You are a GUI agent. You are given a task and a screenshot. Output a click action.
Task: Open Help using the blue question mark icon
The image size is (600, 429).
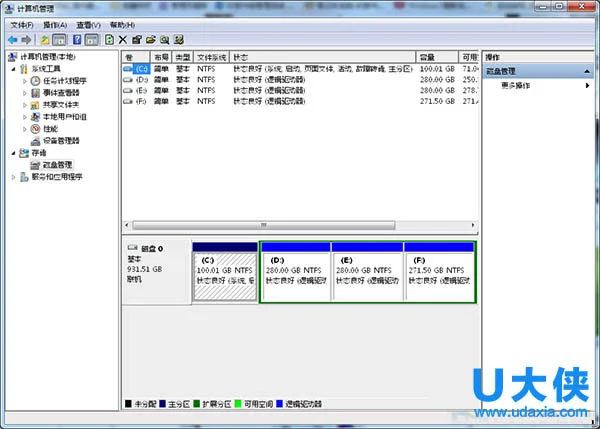[x=77, y=39]
